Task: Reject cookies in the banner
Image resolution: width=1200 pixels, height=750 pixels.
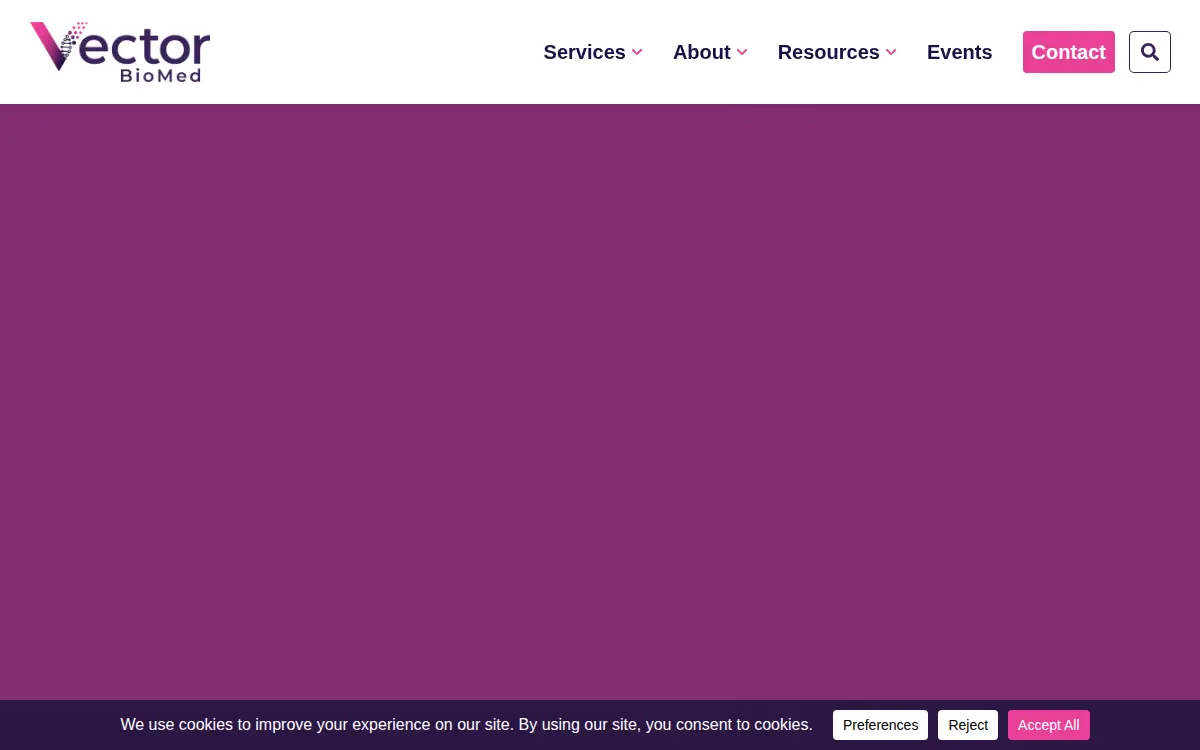Action: tap(968, 725)
